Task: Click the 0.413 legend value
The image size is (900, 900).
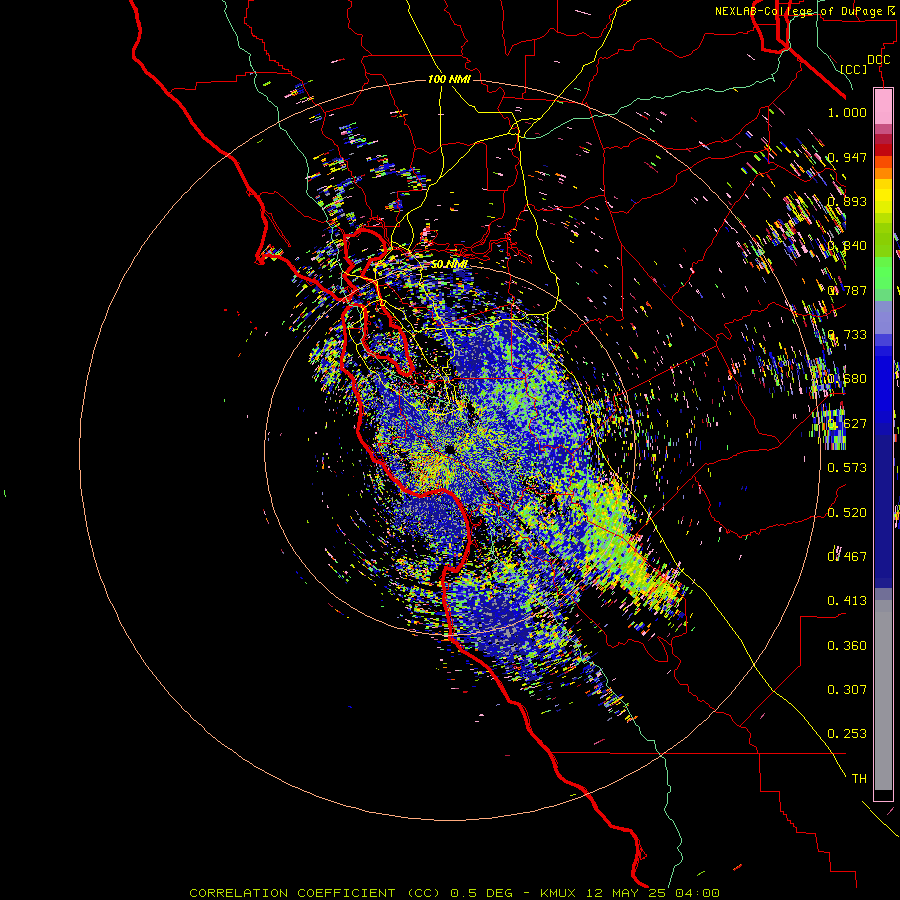Action: (x=847, y=601)
